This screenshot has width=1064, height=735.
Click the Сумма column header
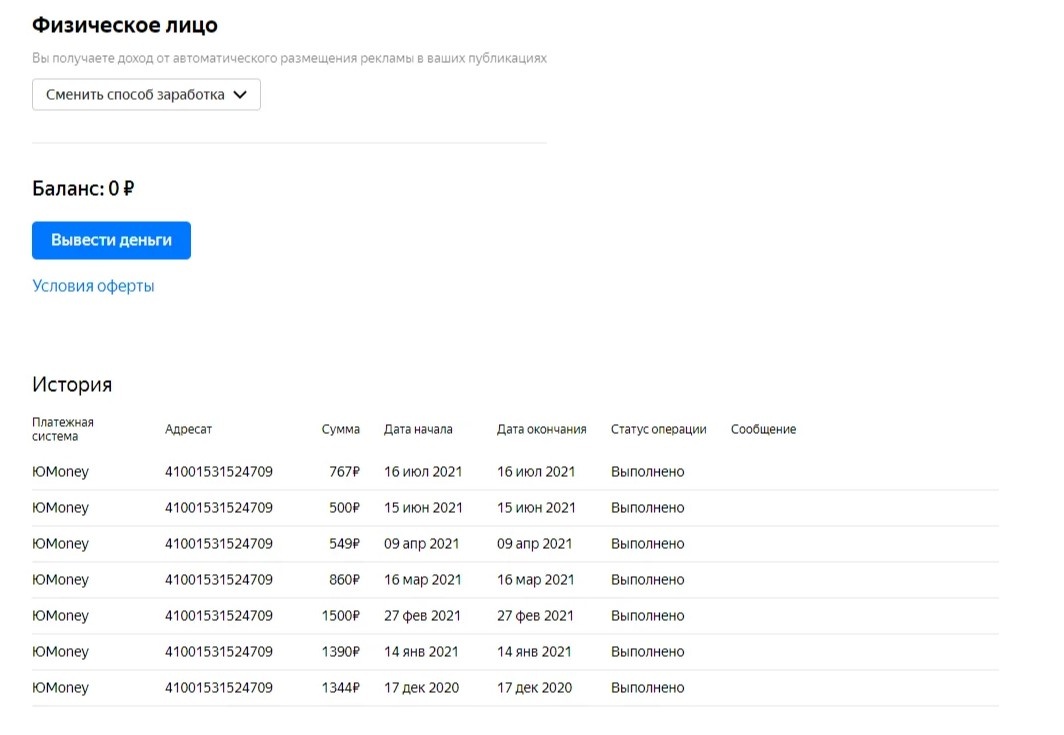(x=341, y=429)
